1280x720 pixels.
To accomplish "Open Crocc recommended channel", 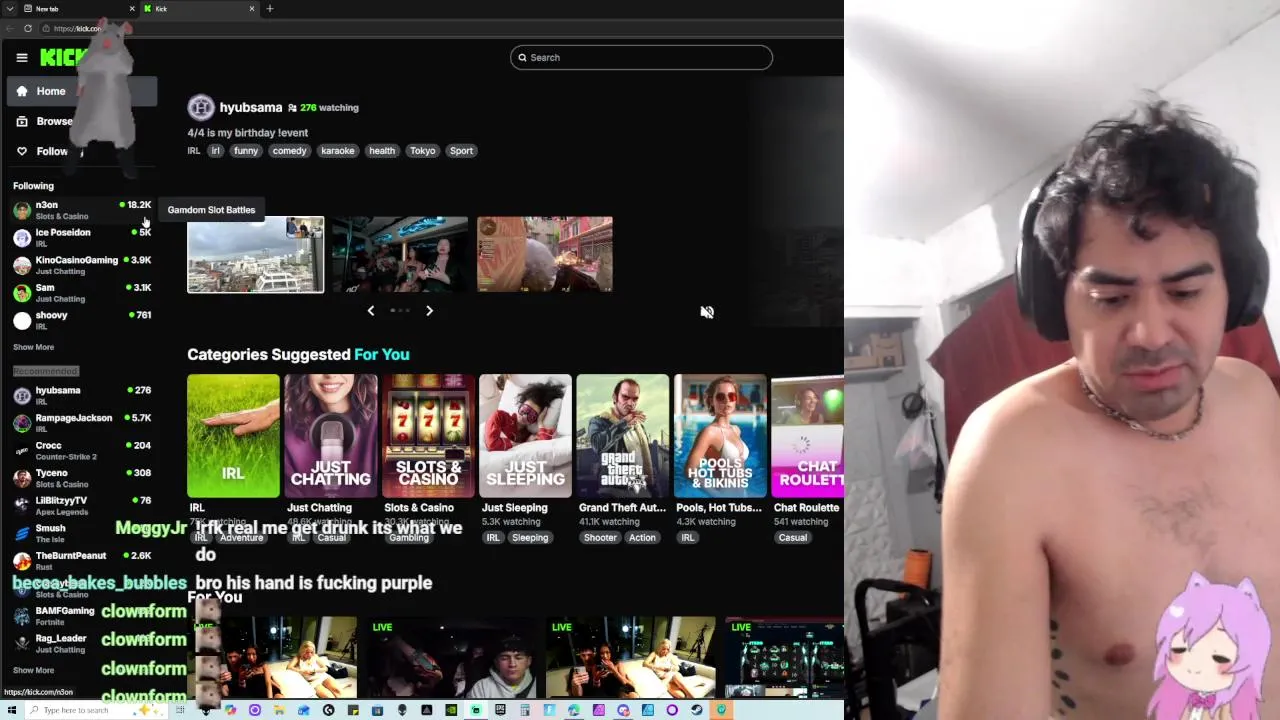I will pyautogui.click(x=82, y=450).
